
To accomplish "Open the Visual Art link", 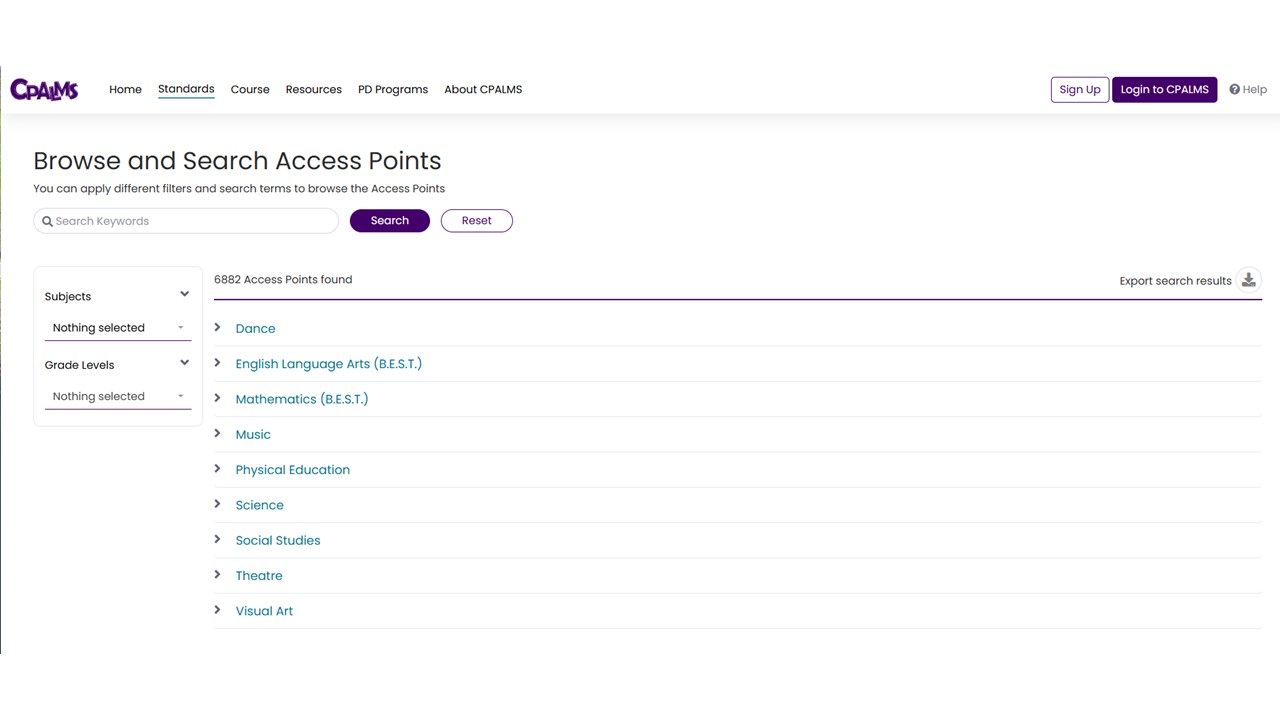I will (264, 611).
